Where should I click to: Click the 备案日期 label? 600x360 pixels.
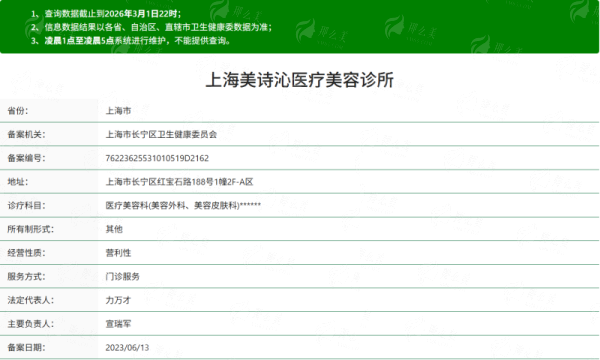(x=26, y=348)
